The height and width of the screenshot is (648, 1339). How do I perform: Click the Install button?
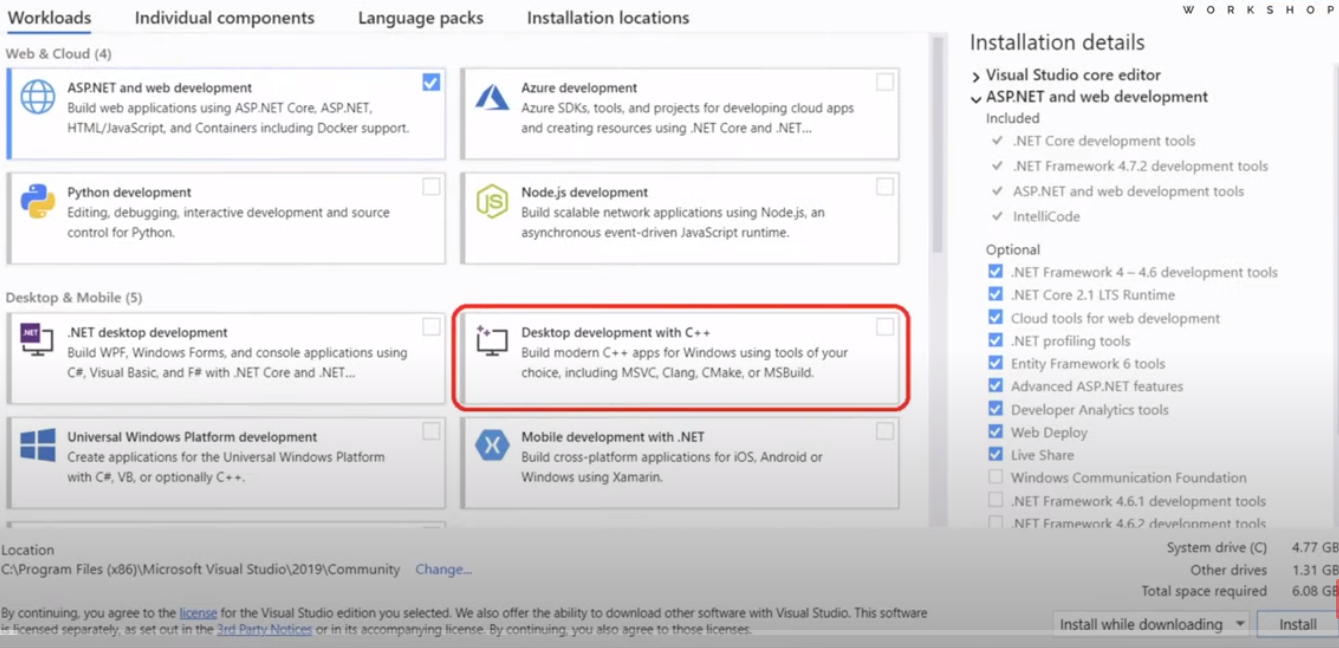click(x=1298, y=624)
